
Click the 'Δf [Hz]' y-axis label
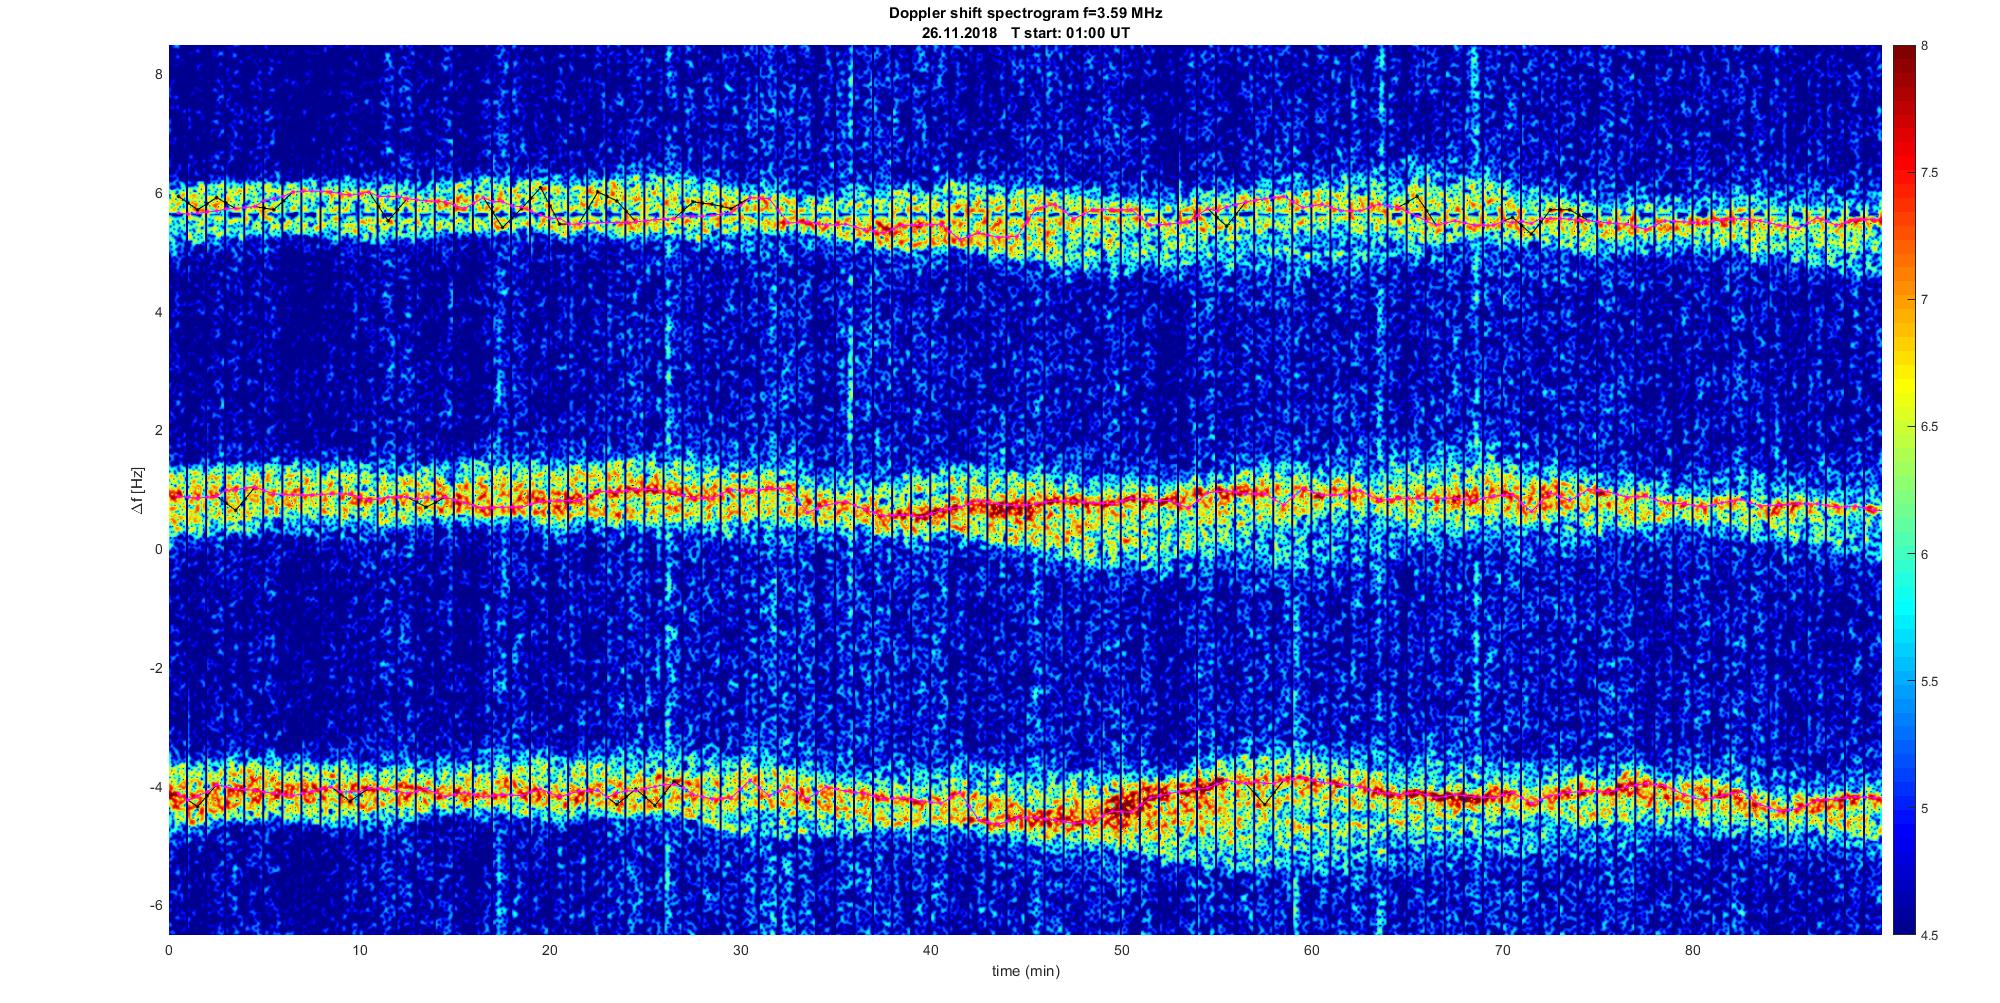pyautogui.click(x=137, y=490)
